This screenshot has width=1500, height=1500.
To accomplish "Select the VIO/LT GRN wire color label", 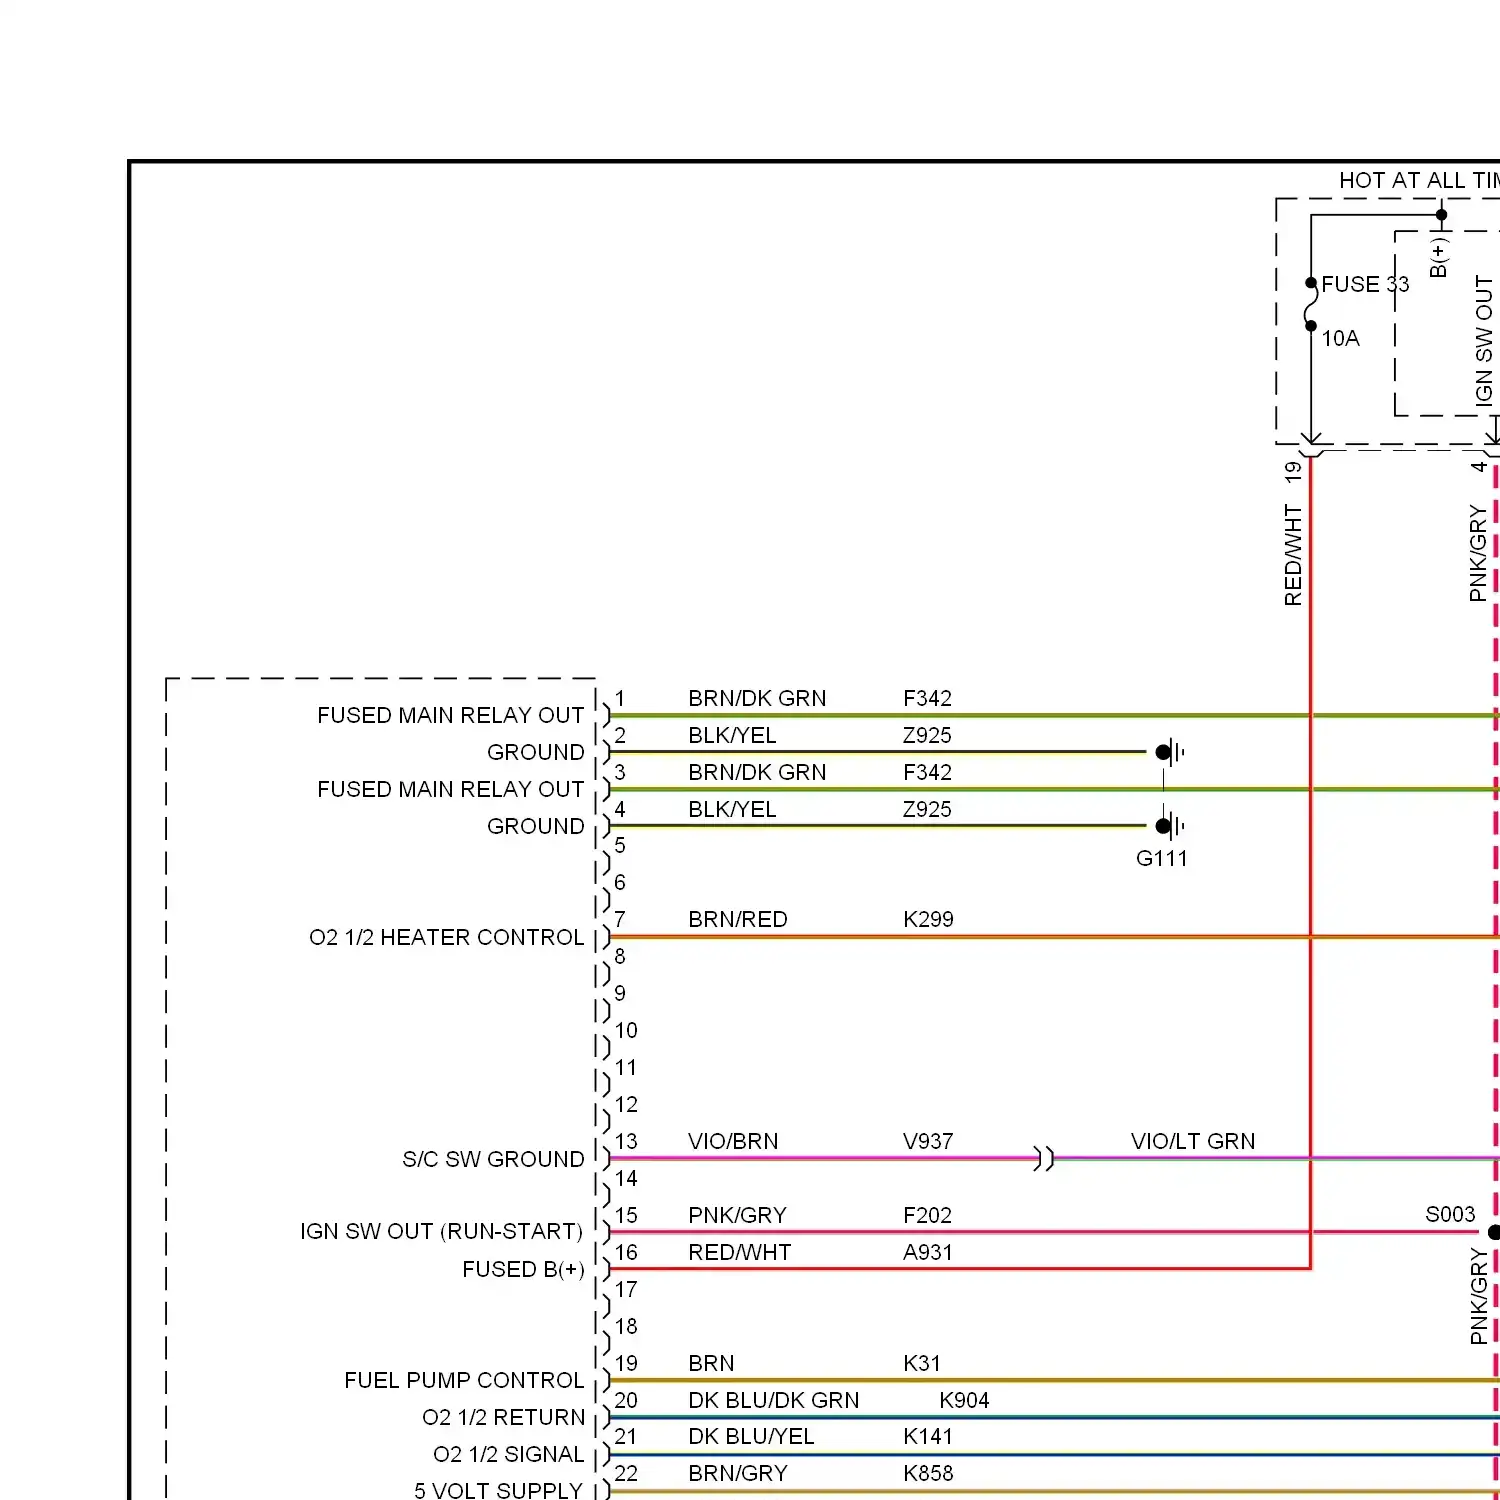I will [1192, 1141].
